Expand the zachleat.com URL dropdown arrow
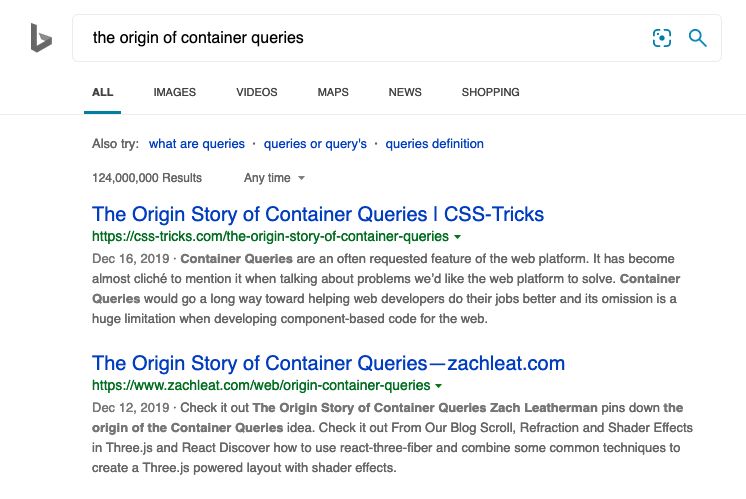Image resolution: width=746 pixels, height=499 pixels. click(439, 386)
